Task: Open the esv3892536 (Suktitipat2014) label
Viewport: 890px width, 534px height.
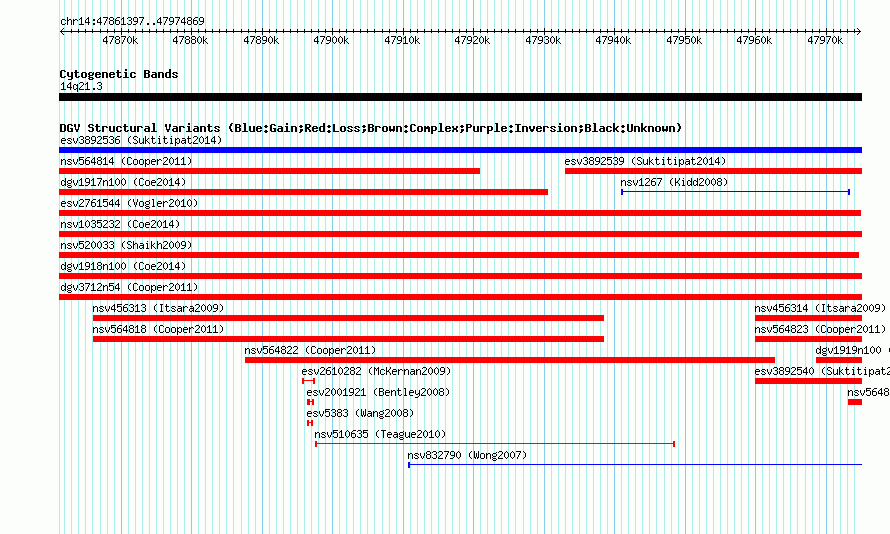Action: click(x=141, y=140)
